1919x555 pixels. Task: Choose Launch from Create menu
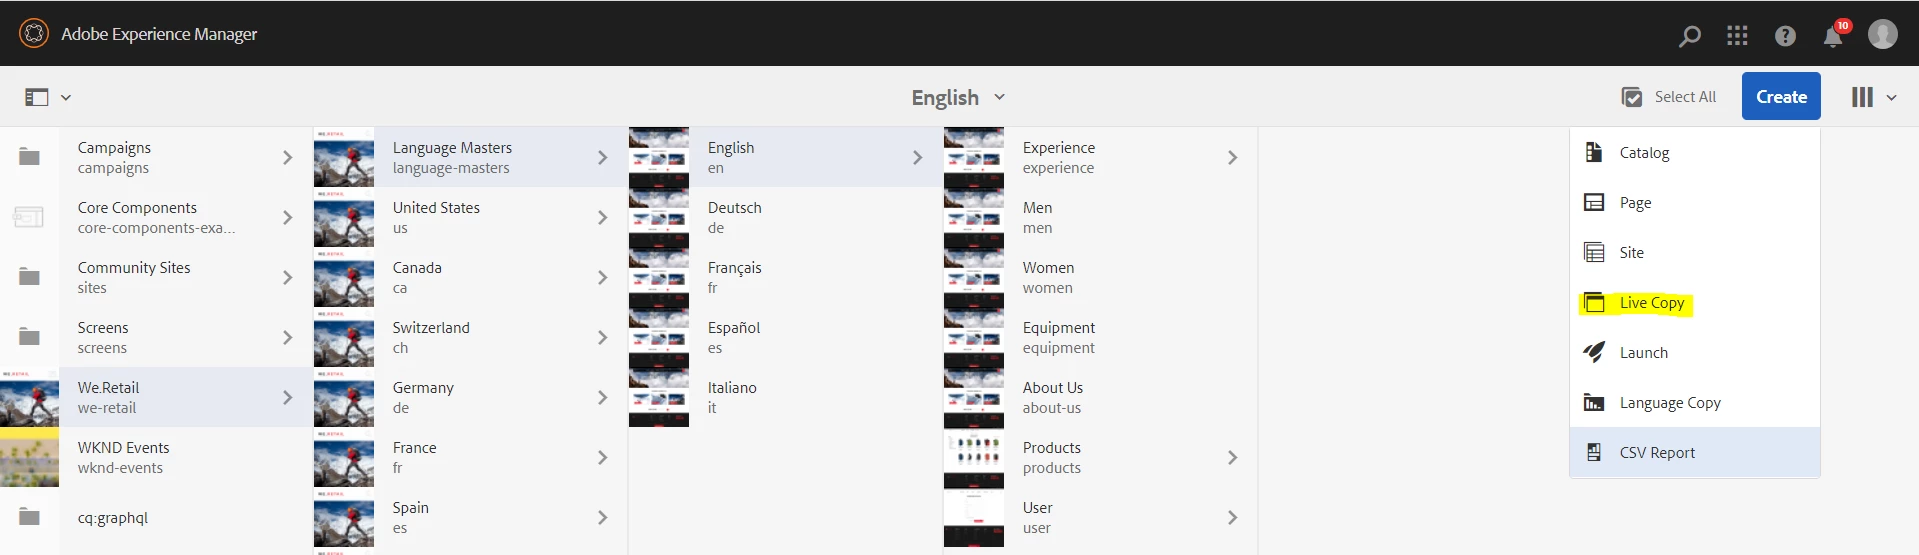(1695, 352)
